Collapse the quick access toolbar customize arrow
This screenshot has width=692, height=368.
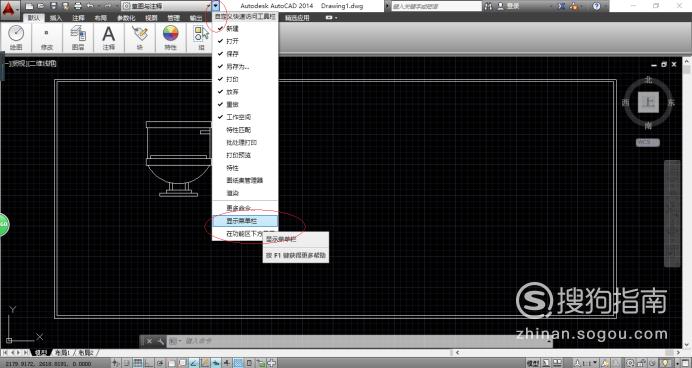[x=215, y=6]
